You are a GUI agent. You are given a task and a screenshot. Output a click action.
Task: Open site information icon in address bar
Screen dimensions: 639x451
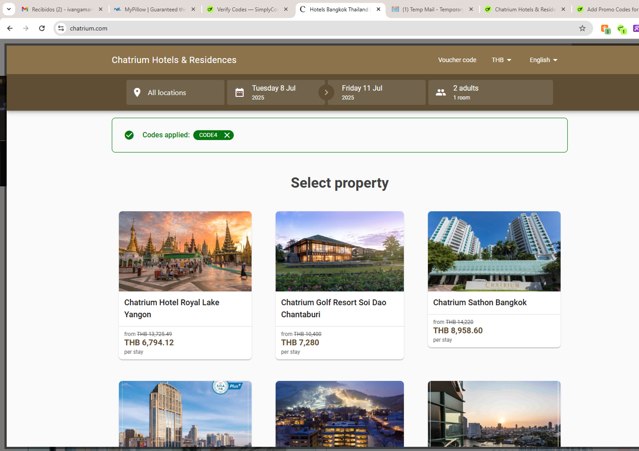coord(61,28)
